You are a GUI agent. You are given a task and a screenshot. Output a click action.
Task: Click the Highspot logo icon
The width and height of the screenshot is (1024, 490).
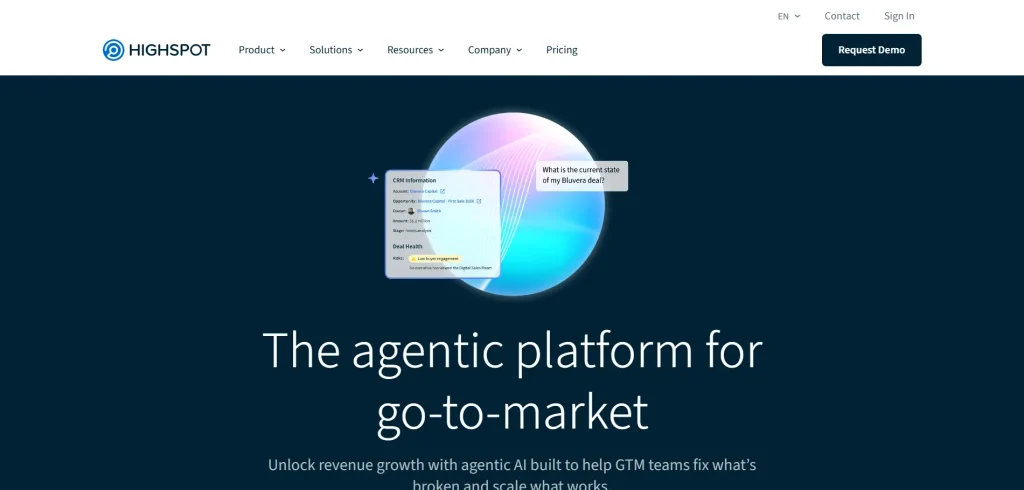(x=113, y=50)
